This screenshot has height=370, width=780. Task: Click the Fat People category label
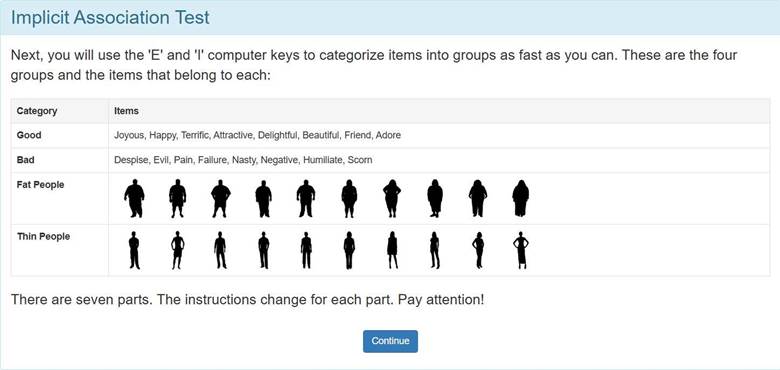tap(40, 185)
